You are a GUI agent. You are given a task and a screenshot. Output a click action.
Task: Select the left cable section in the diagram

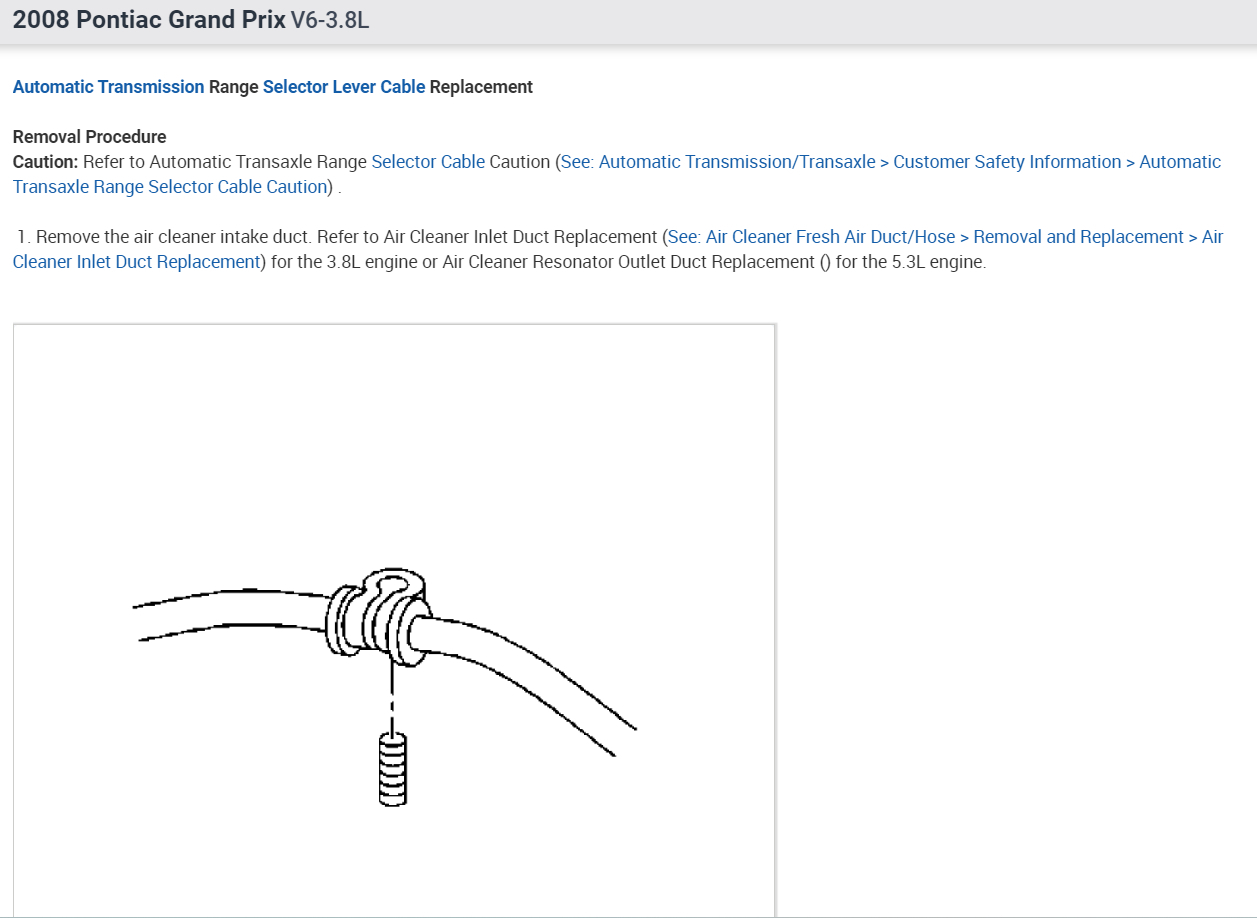pos(232,614)
